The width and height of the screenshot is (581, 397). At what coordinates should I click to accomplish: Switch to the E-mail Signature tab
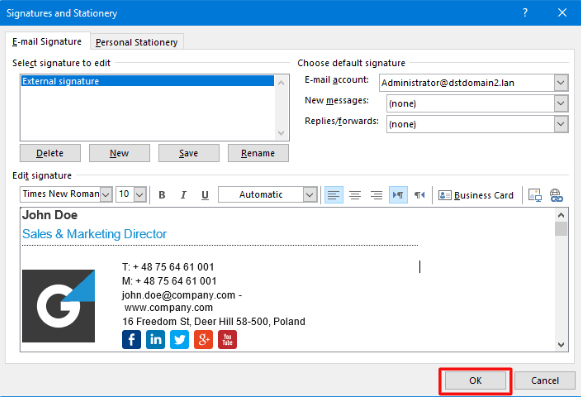pyautogui.click(x=47, y=42)
